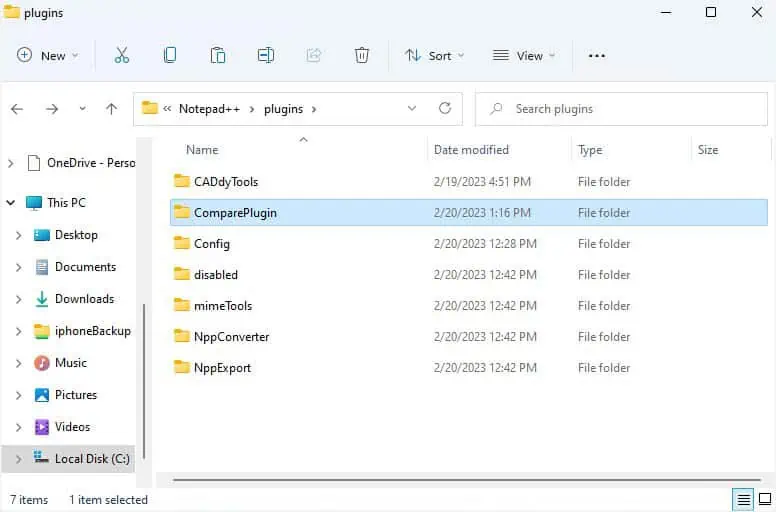Switch to large thumbnails view icon

click(x=765, y=500)
